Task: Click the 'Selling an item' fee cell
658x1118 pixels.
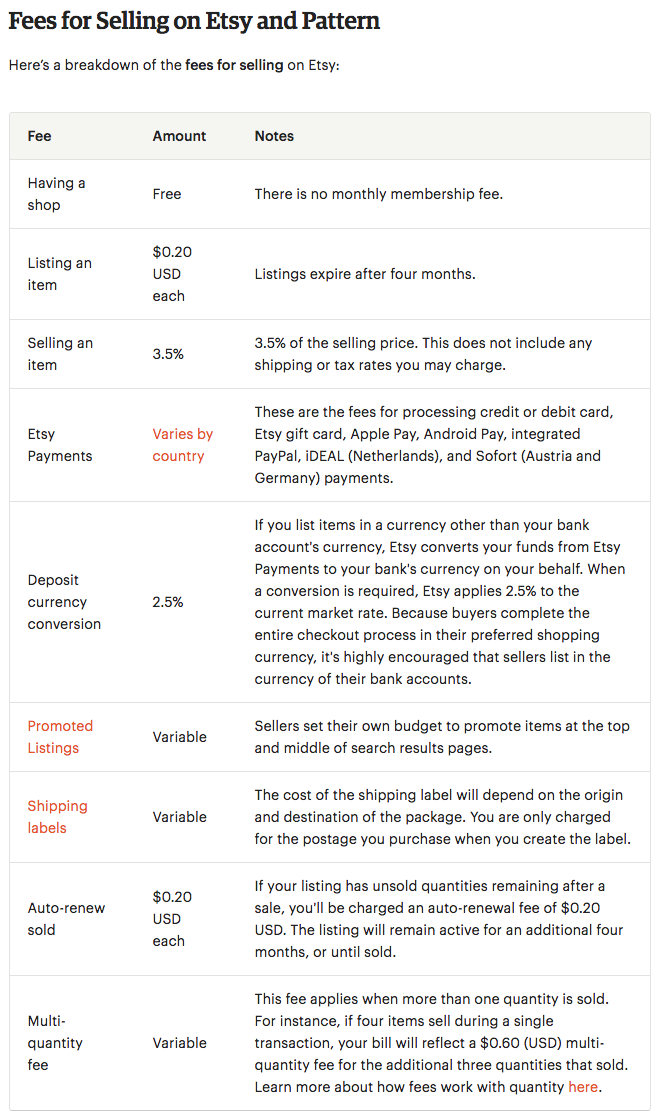Action: [x=60, y=354]
